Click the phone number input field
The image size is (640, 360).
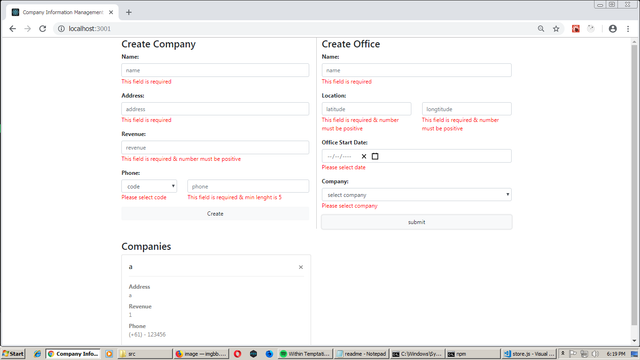(x=248, y=186)
